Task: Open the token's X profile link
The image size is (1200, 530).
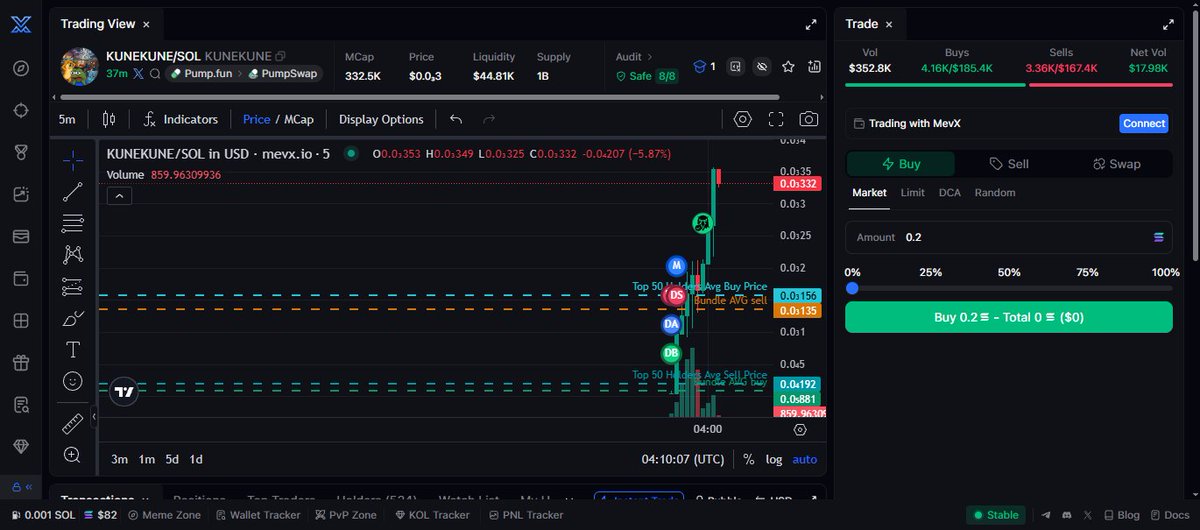Action: [x=139, y=74]
